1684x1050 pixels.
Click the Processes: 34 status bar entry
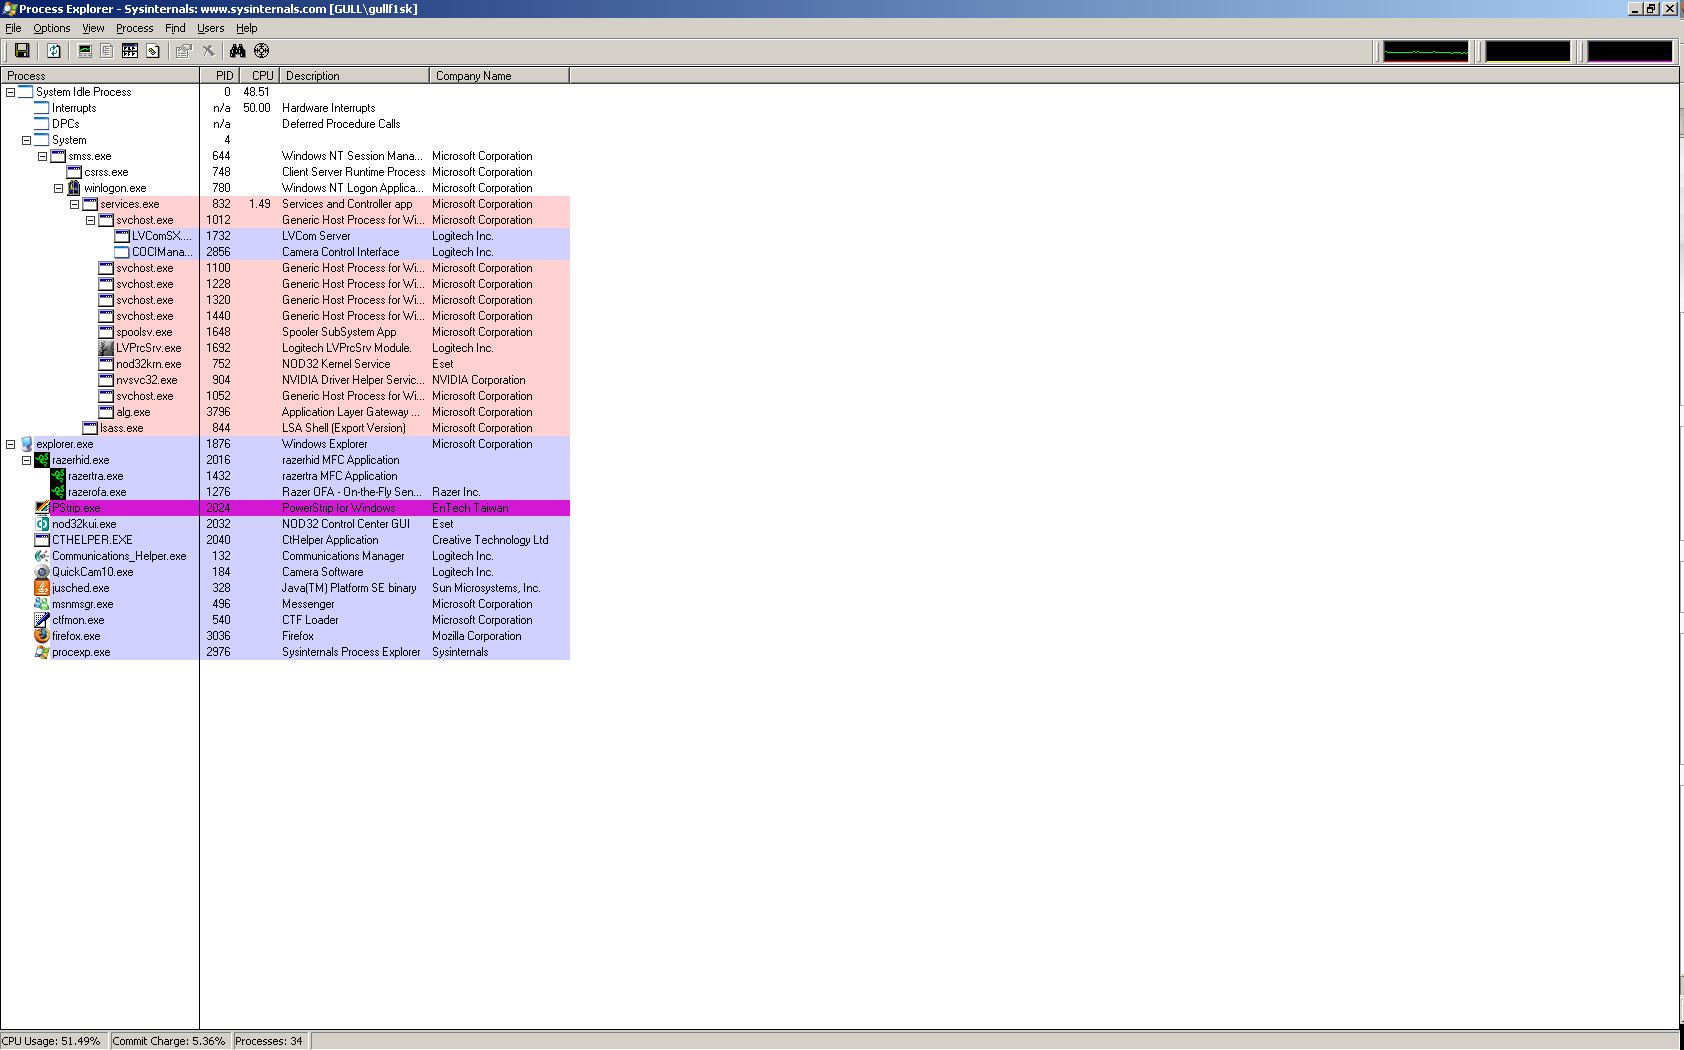270,1041
